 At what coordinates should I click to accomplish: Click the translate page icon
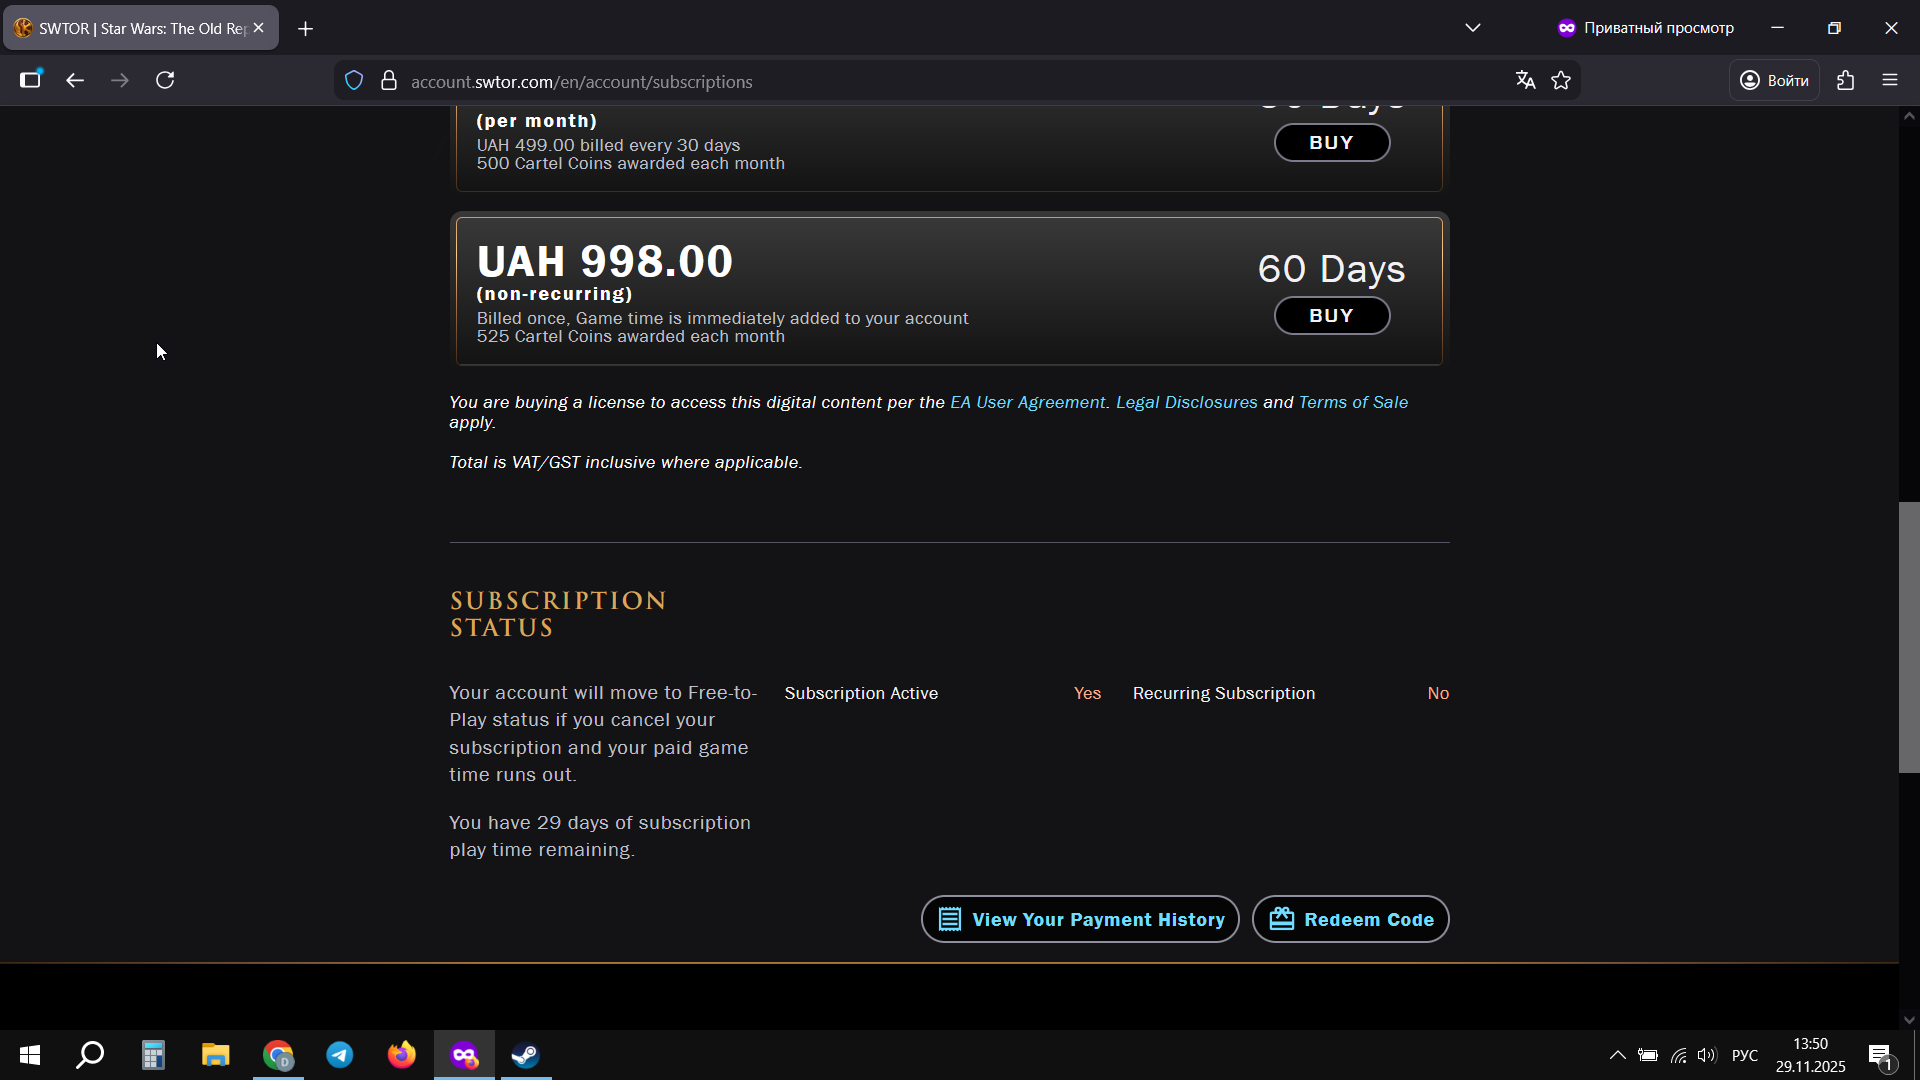coord(1525,81)
